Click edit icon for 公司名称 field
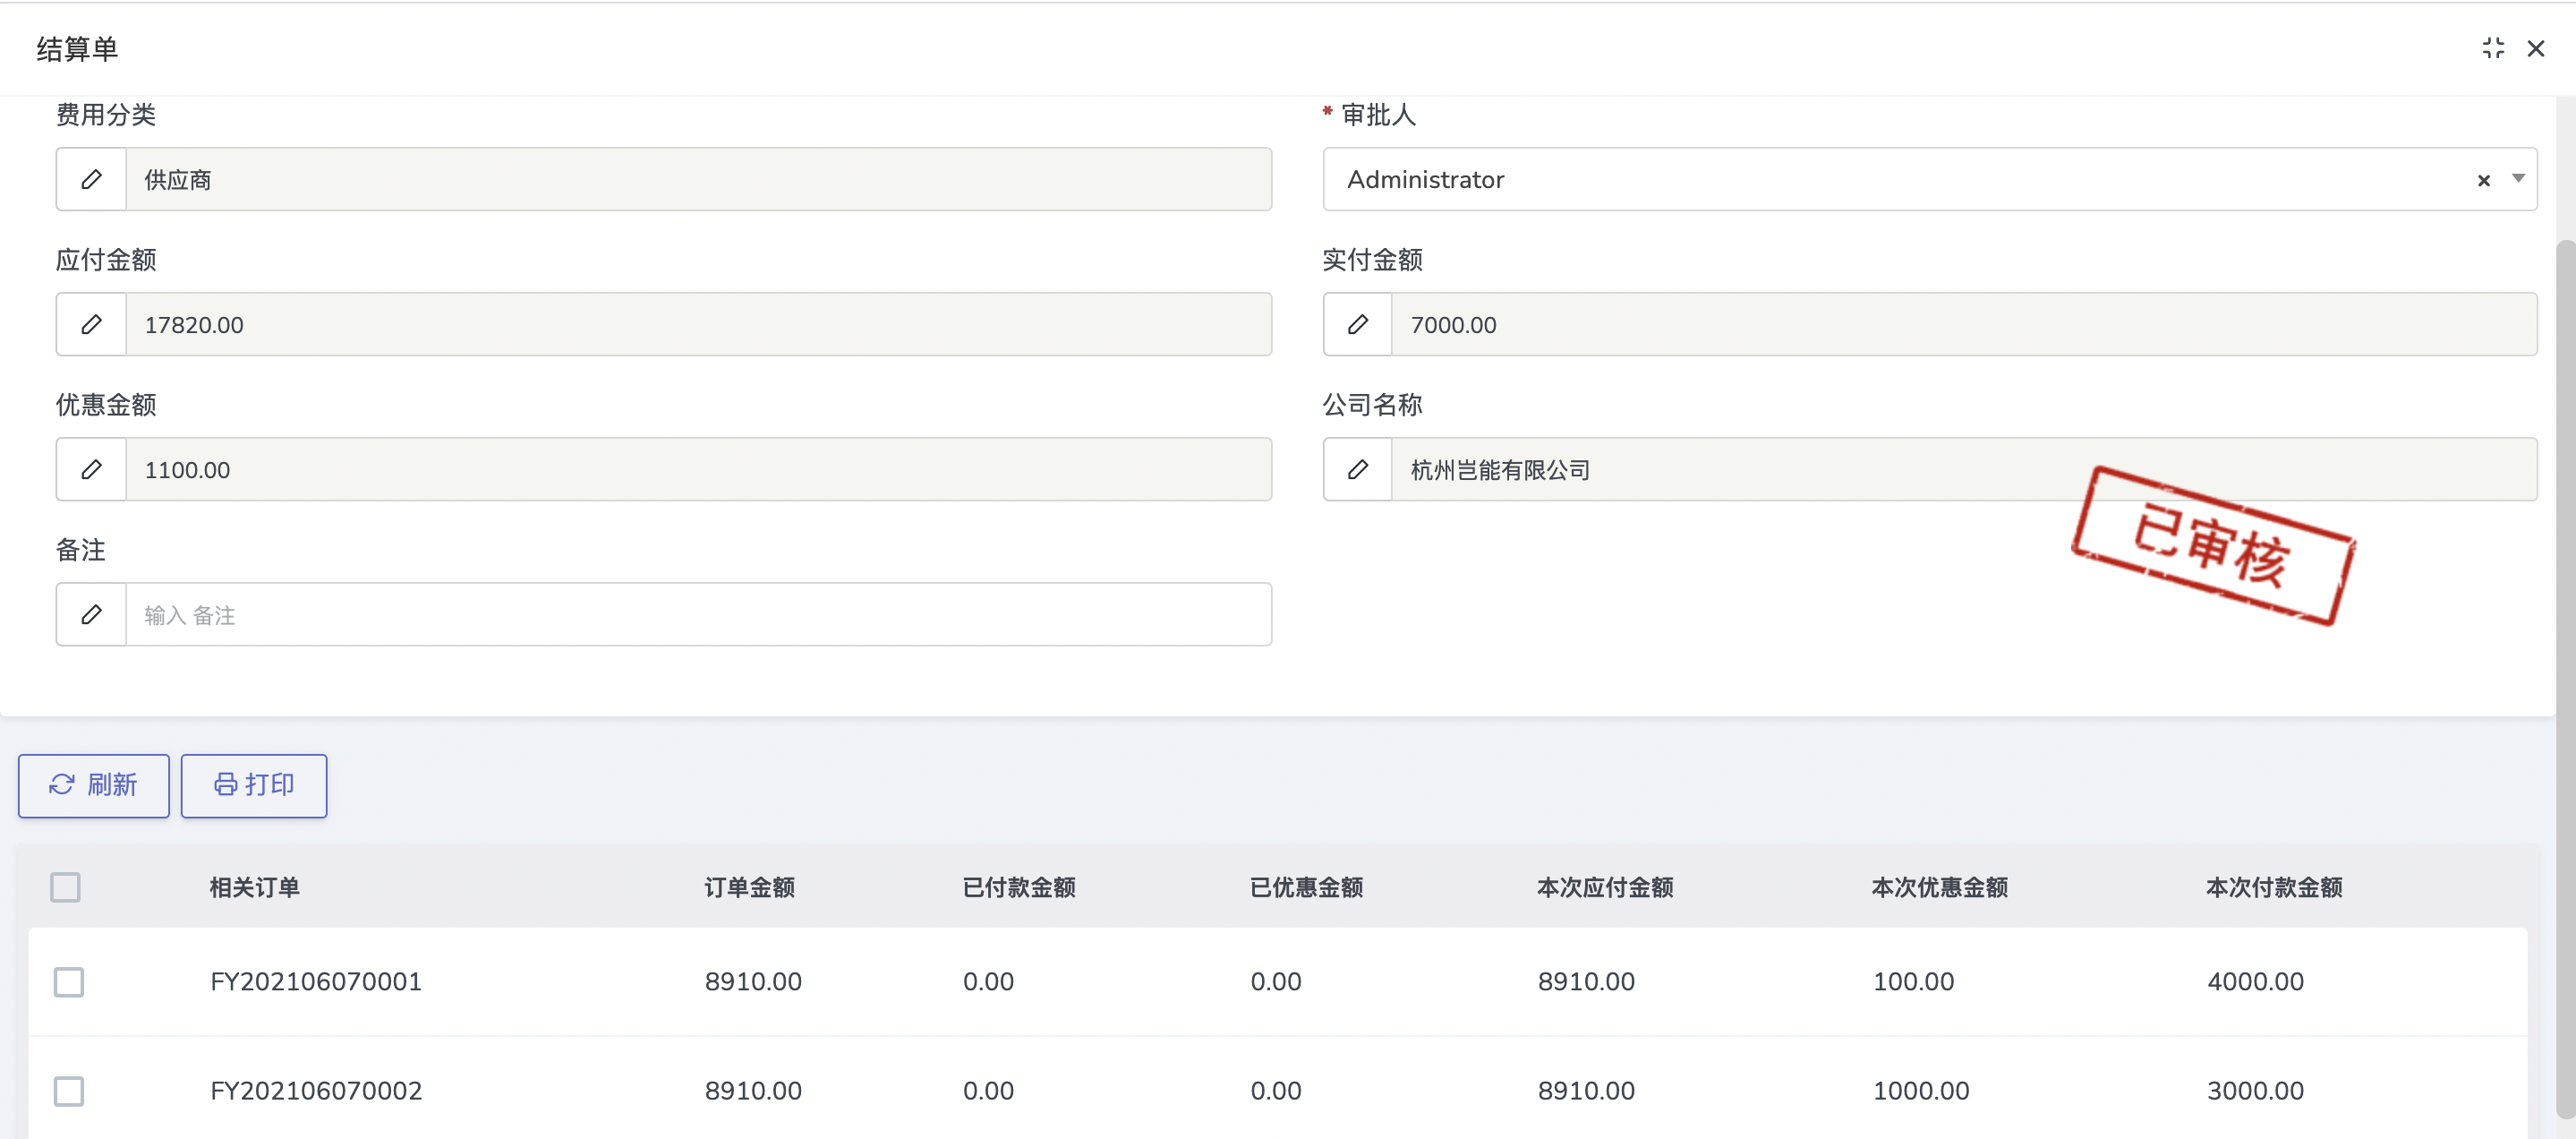 (1357, 470)
